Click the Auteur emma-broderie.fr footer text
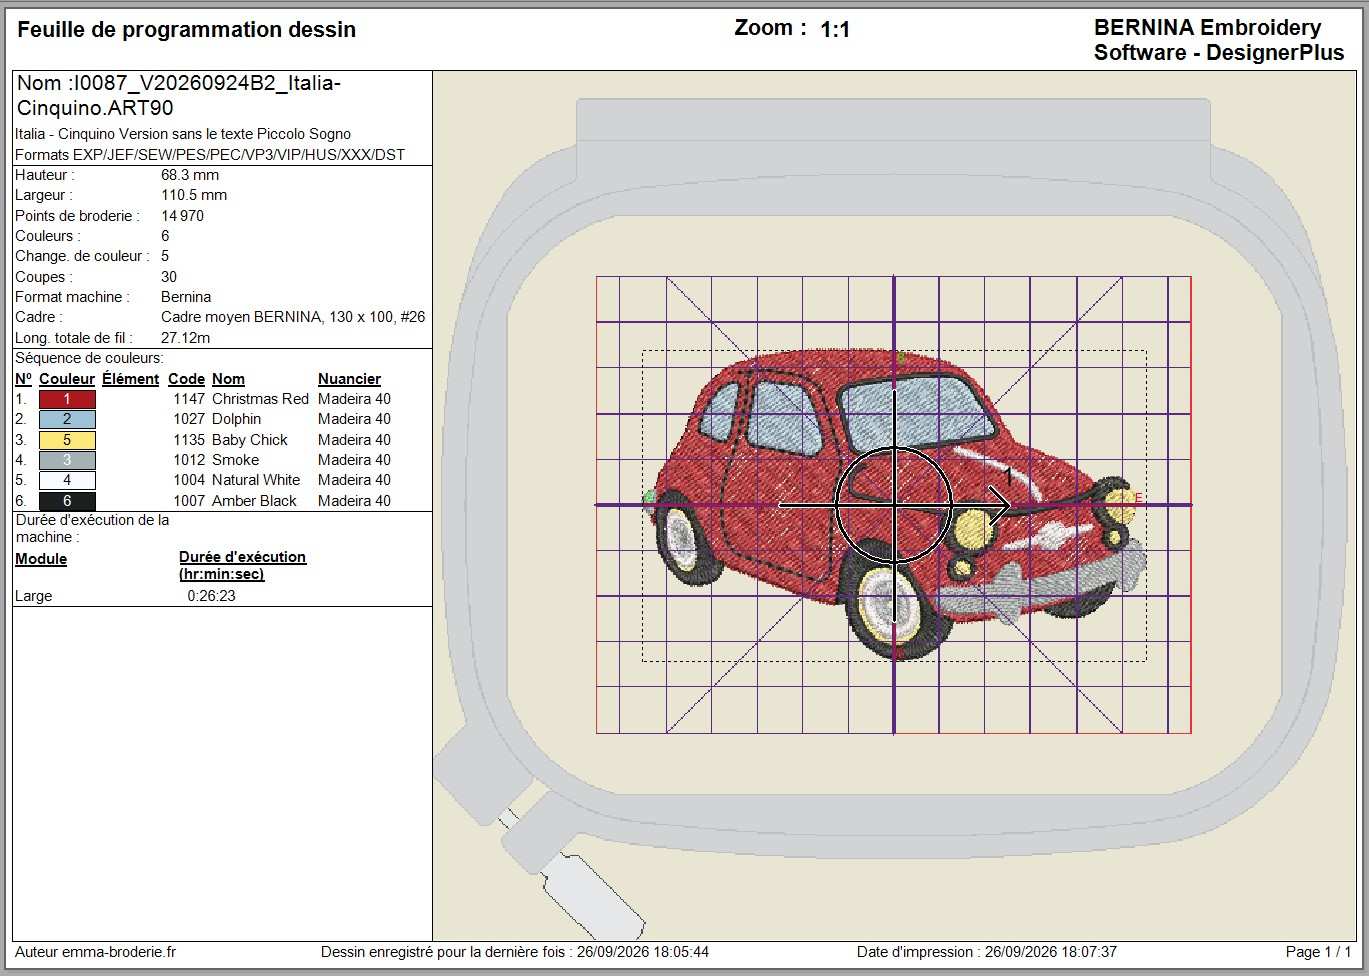Image resolution: width=1369 pixels, height=976 pixels. (95, 952)
